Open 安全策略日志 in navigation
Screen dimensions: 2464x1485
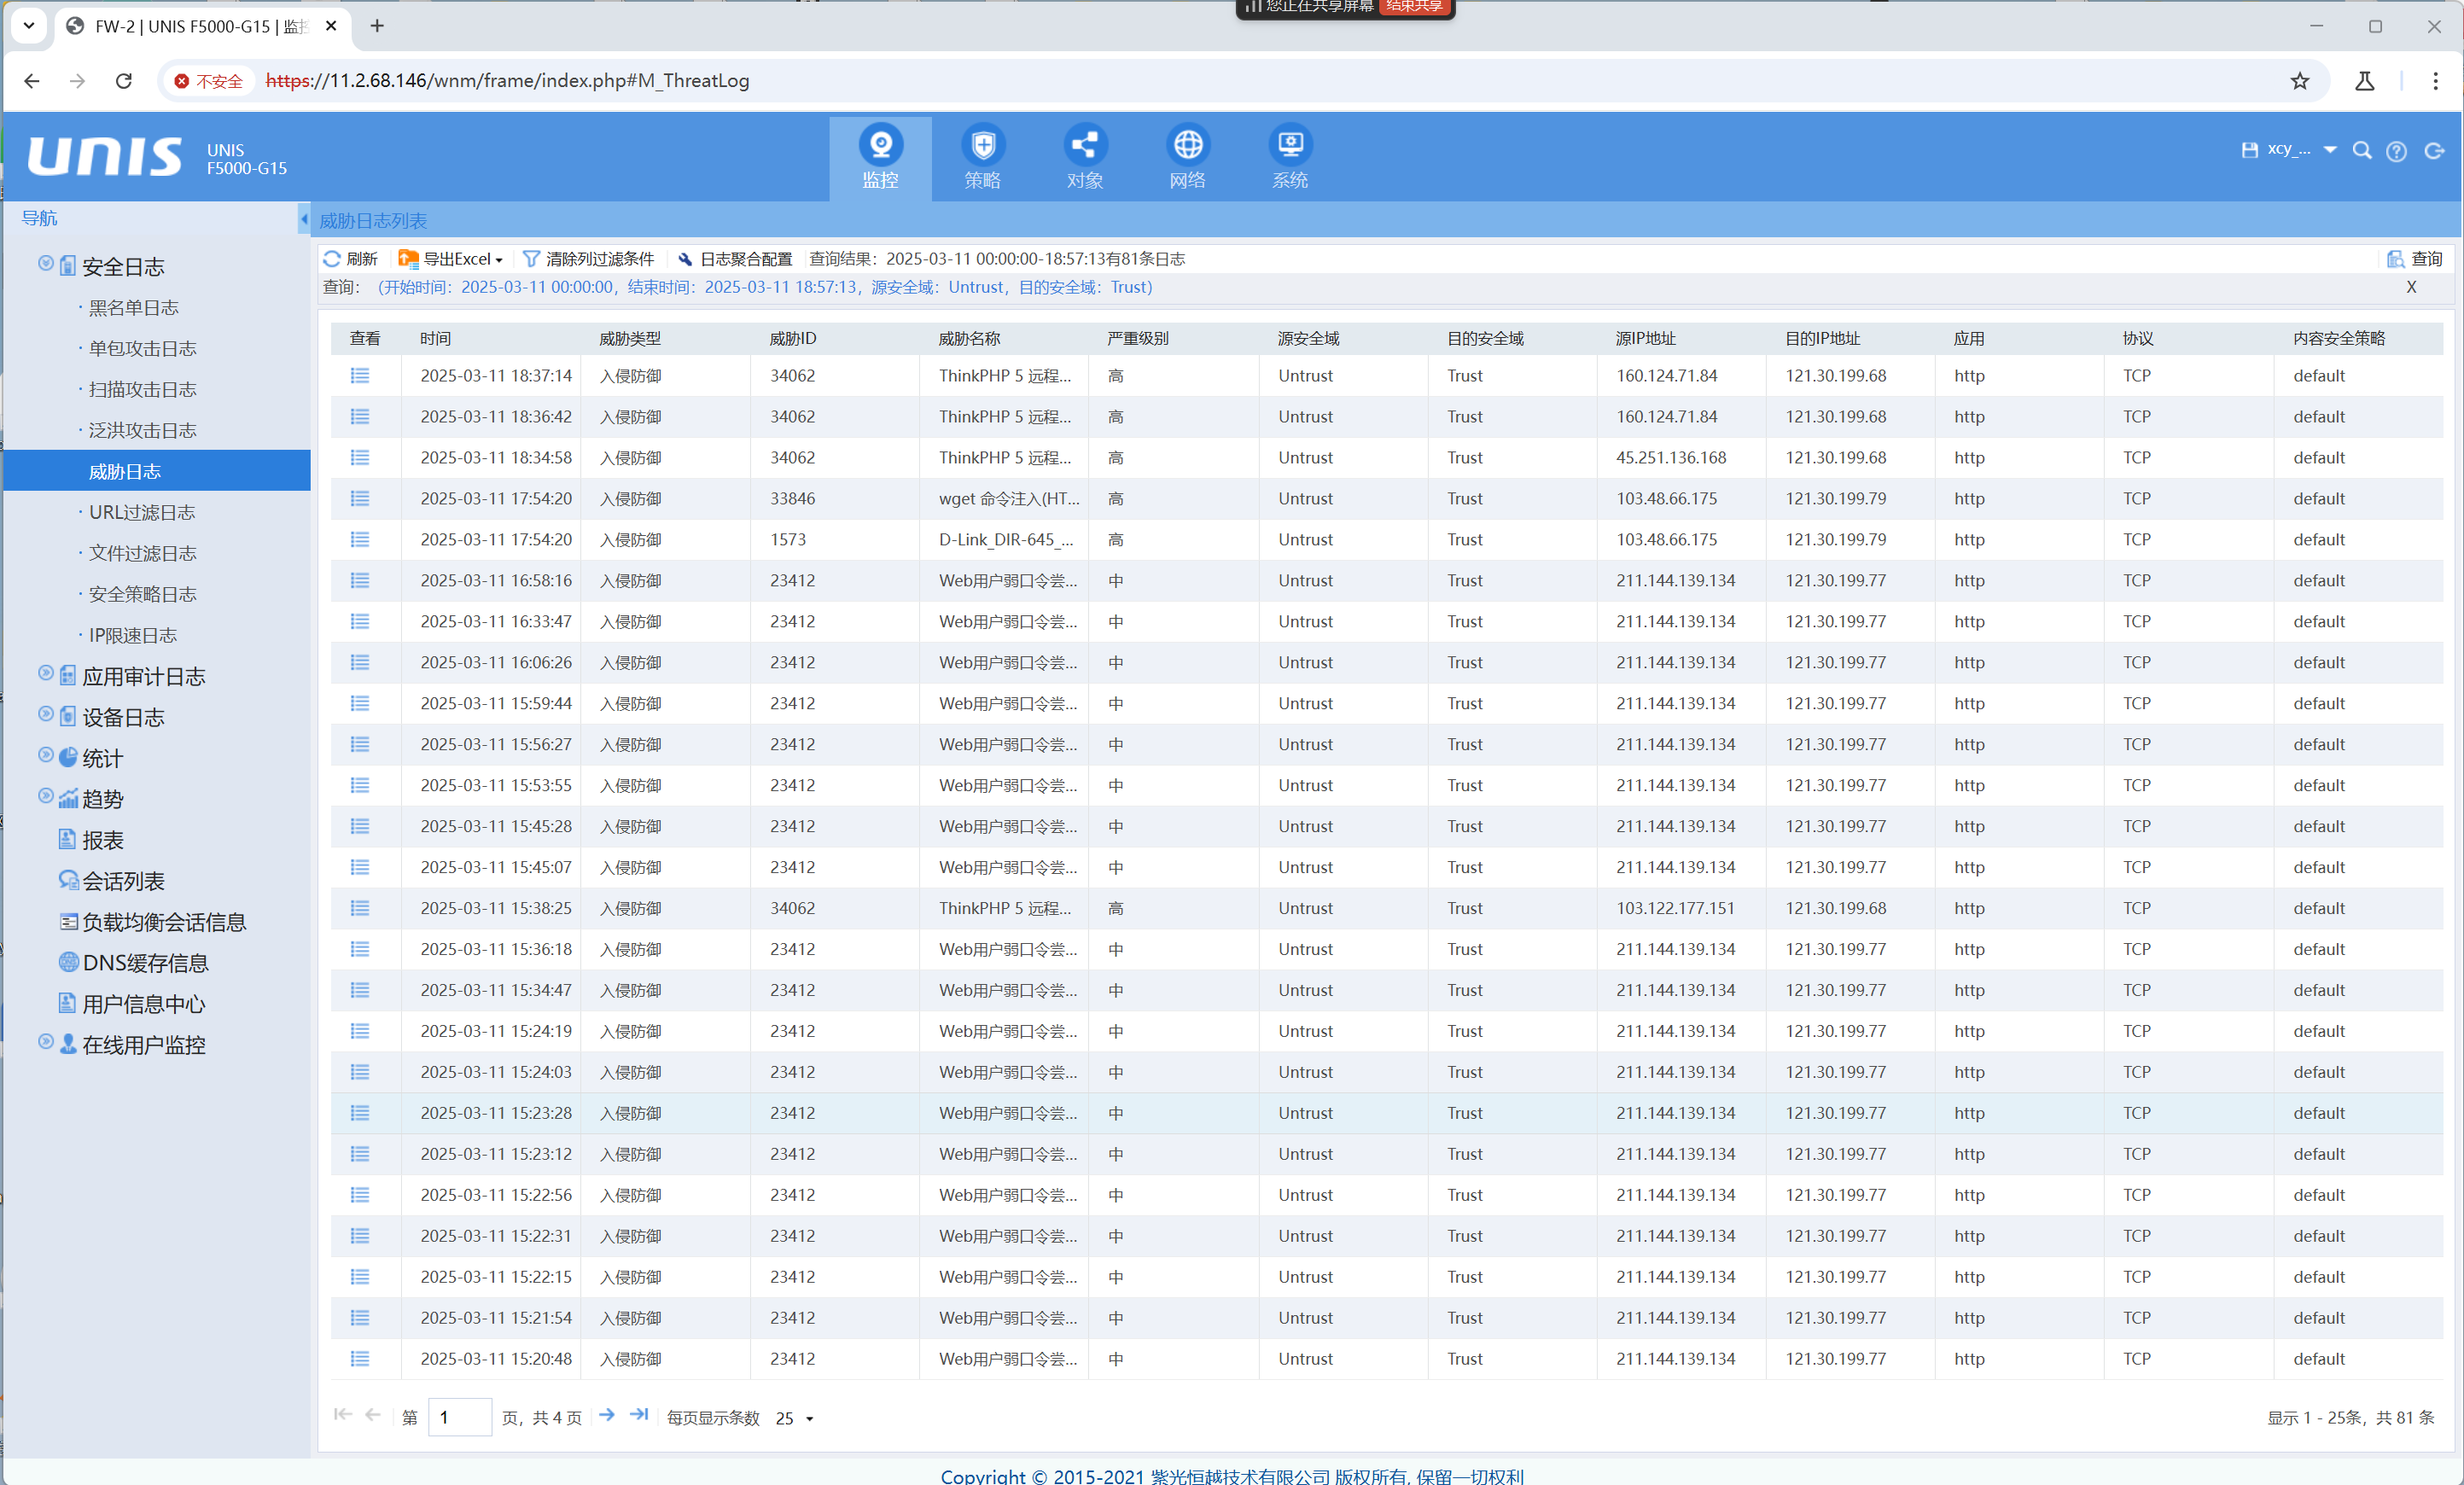(142, 594)
